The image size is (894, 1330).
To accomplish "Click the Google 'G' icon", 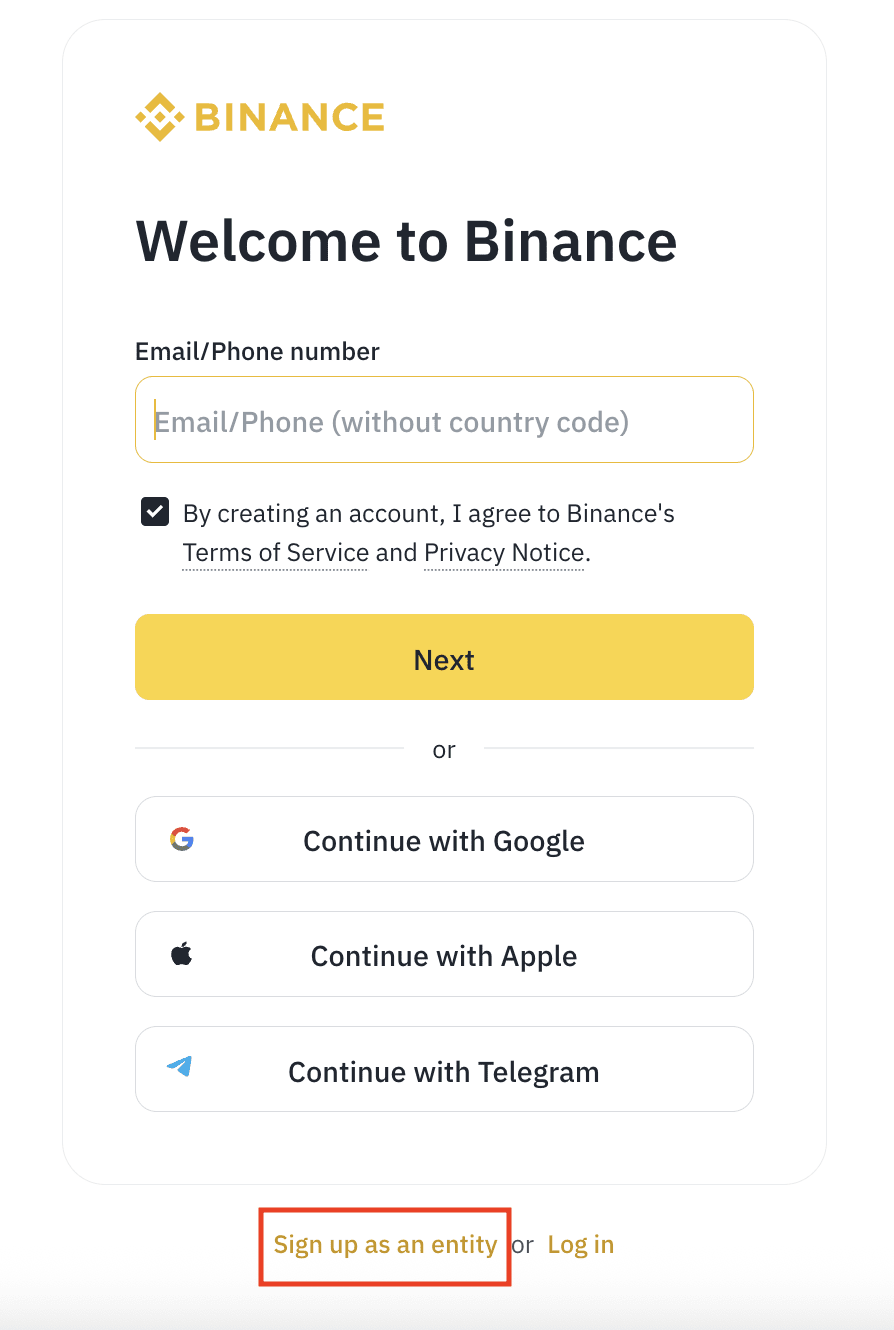I will 181,839.
